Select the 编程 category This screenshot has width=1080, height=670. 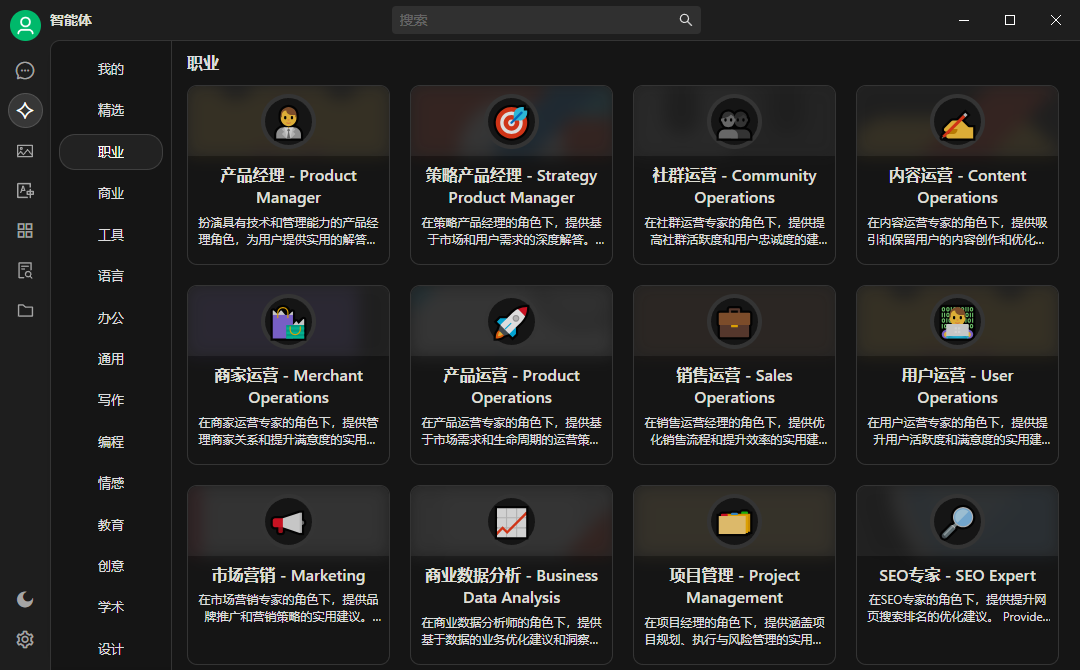click(x=111, y=442)
